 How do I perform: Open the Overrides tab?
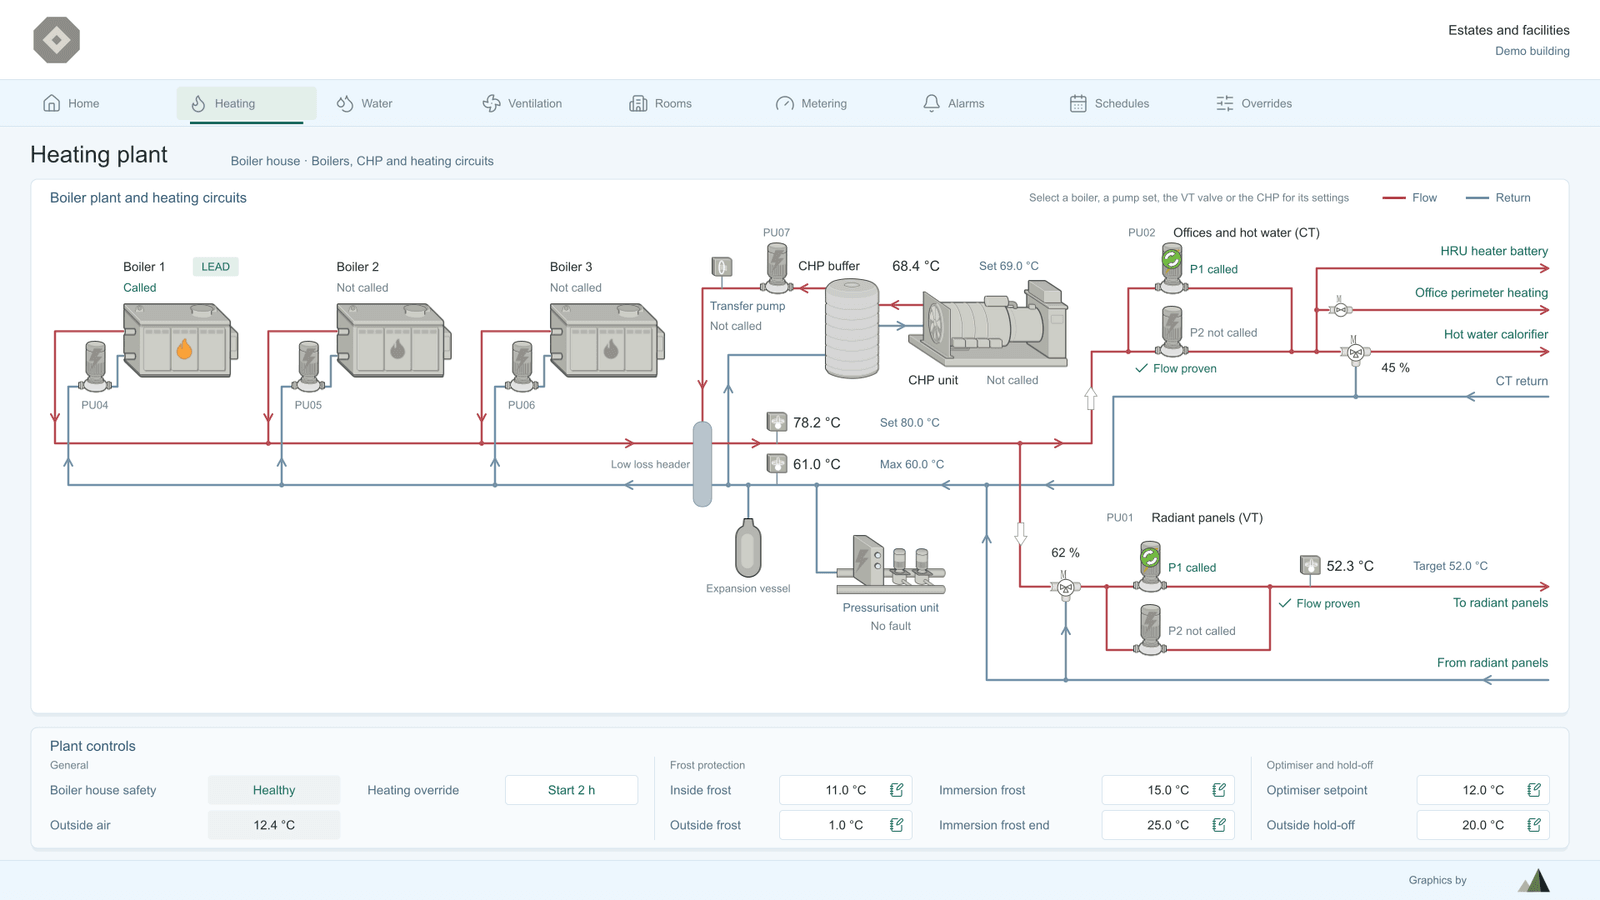(x=1254, y=103)
